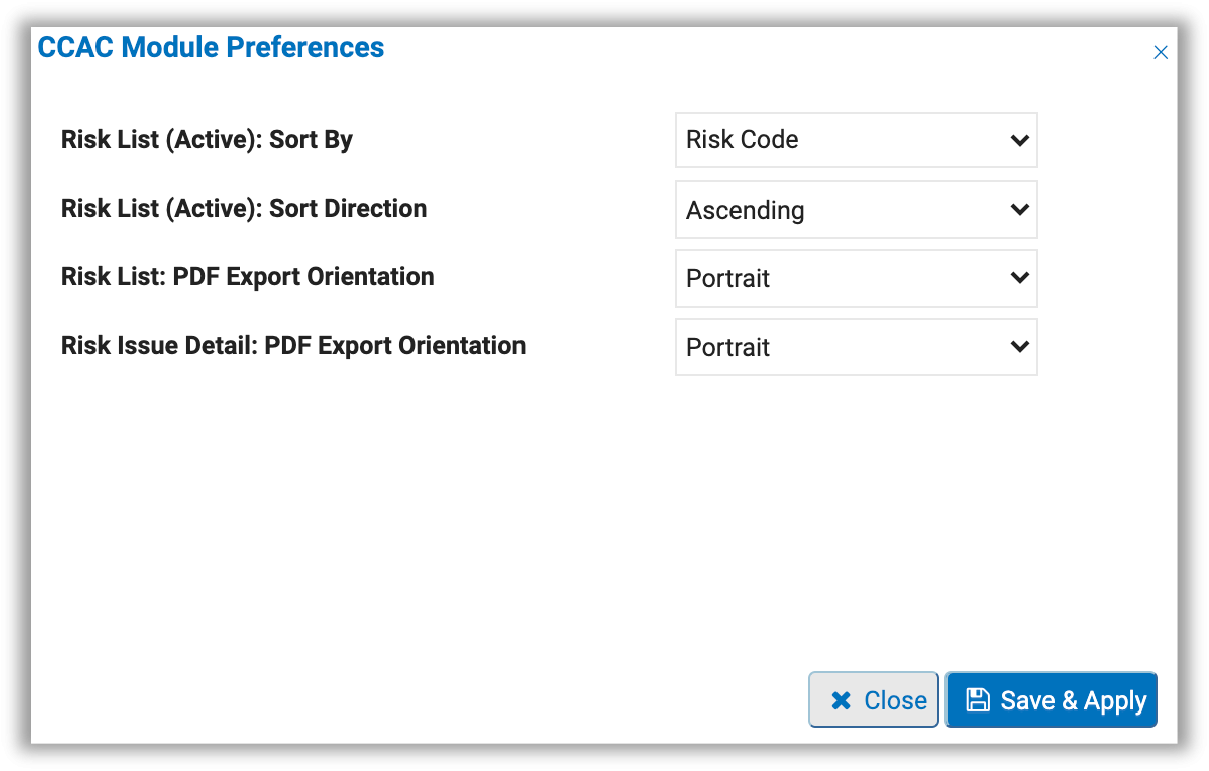This screenshot has width=1209, height=771.
Task: Click the chevron on the Risk Code dropdown
Action: (x=1020, y=140)
